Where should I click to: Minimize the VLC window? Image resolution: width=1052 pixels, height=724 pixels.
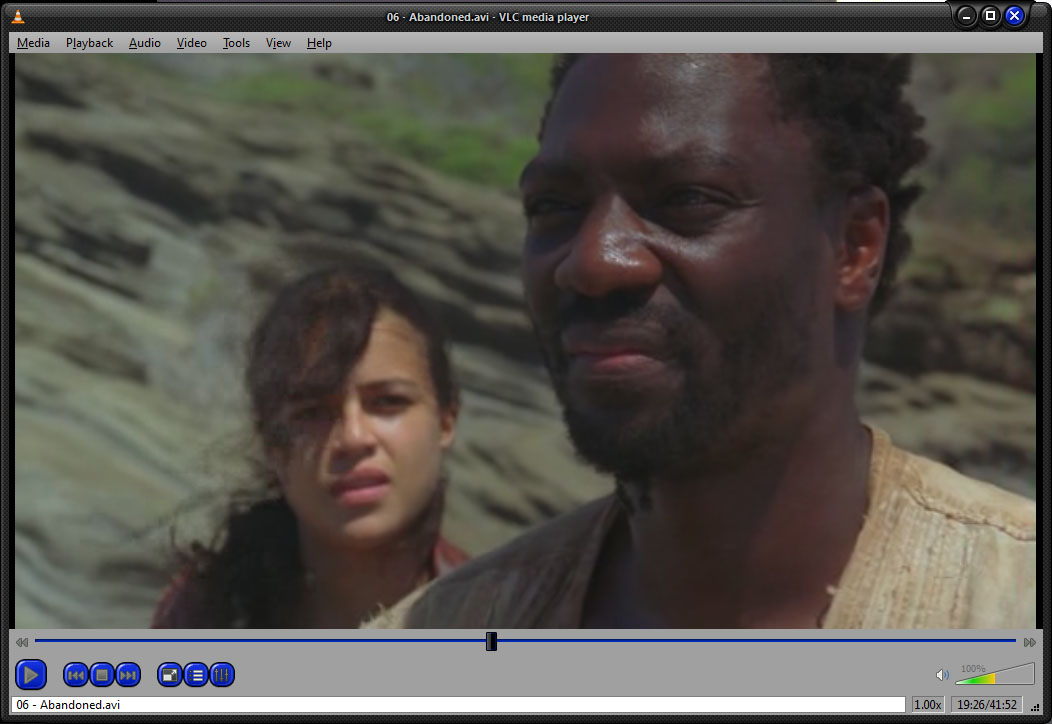click(x=966, y=16)
